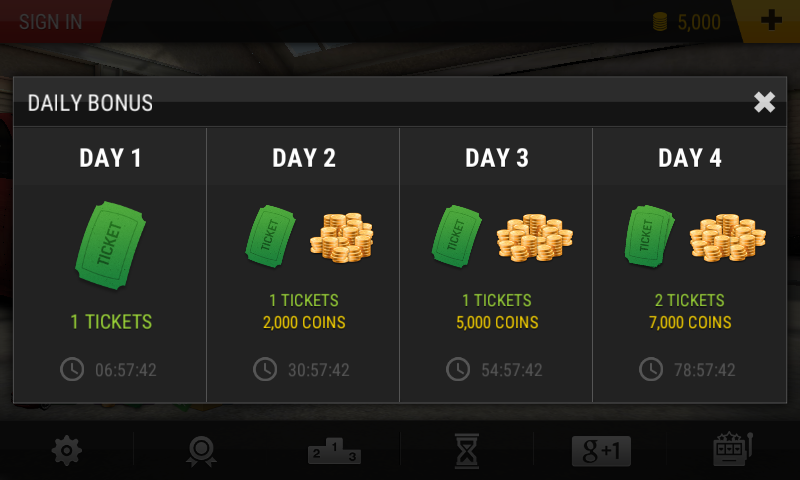Image resolution: width=800 pixels, height=480 pixels.
Task: Close the Daily Bonus dialog
Action: [x=764, y=102]
